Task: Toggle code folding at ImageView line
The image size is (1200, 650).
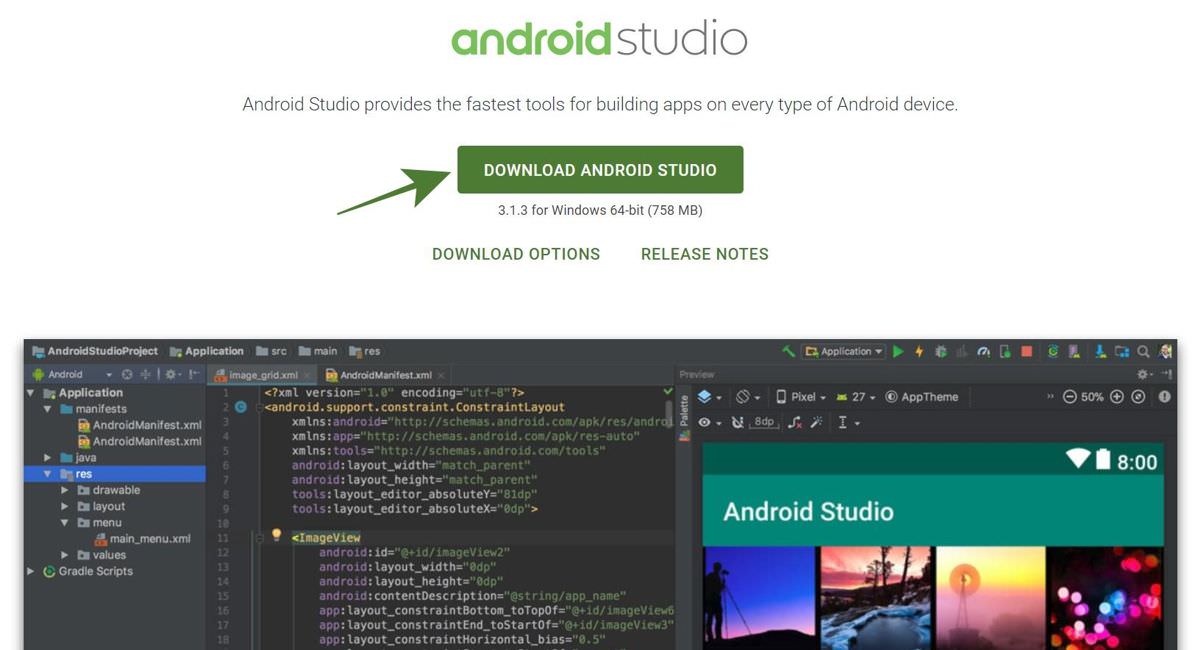Action: pyautogui.click(x=259, y=538)
